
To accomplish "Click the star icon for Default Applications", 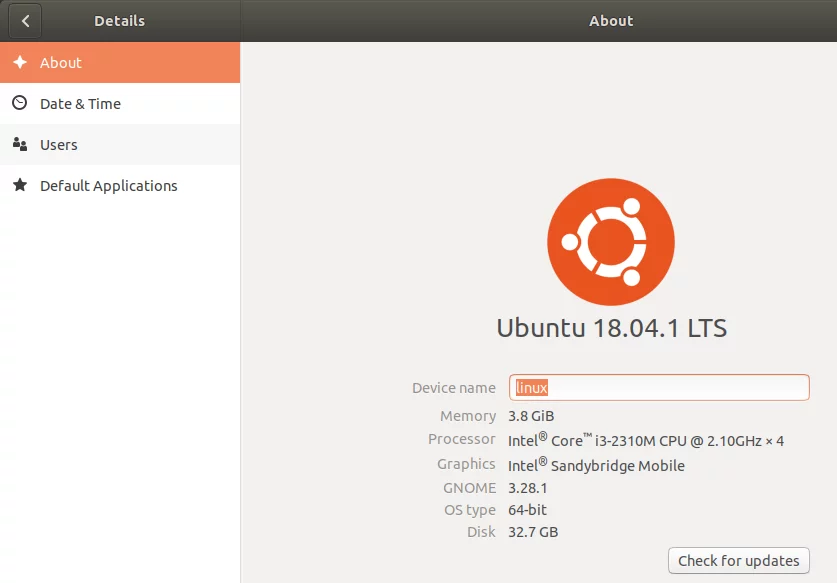I will pos(20,185).
